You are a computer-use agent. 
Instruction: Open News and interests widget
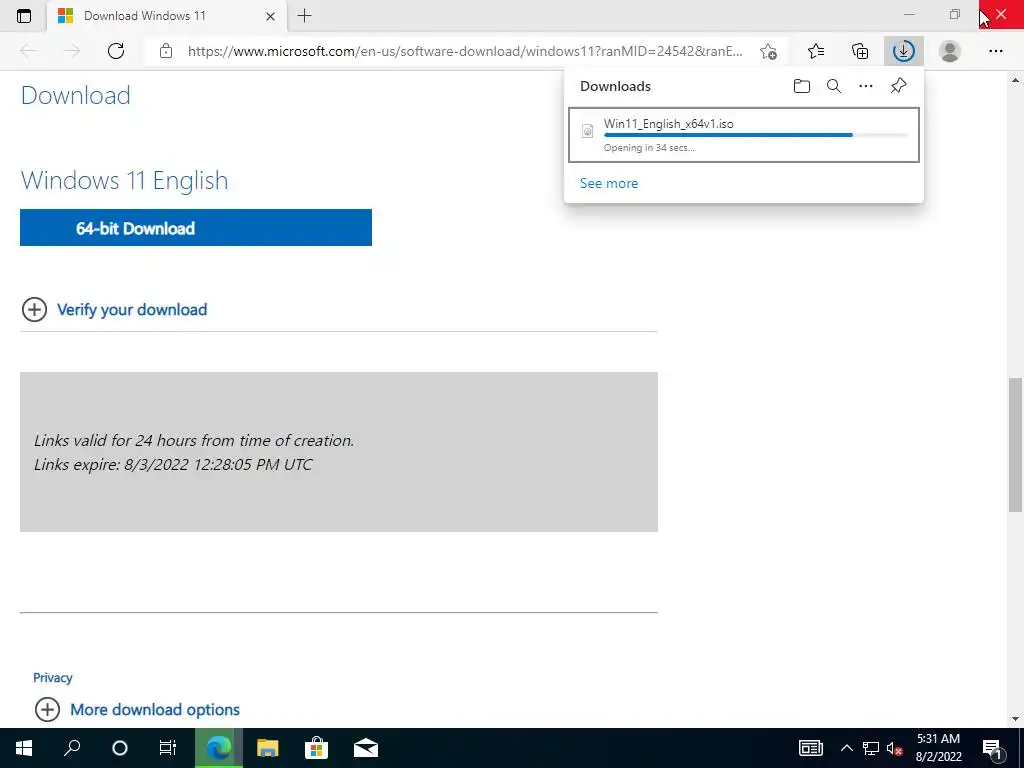810,748
